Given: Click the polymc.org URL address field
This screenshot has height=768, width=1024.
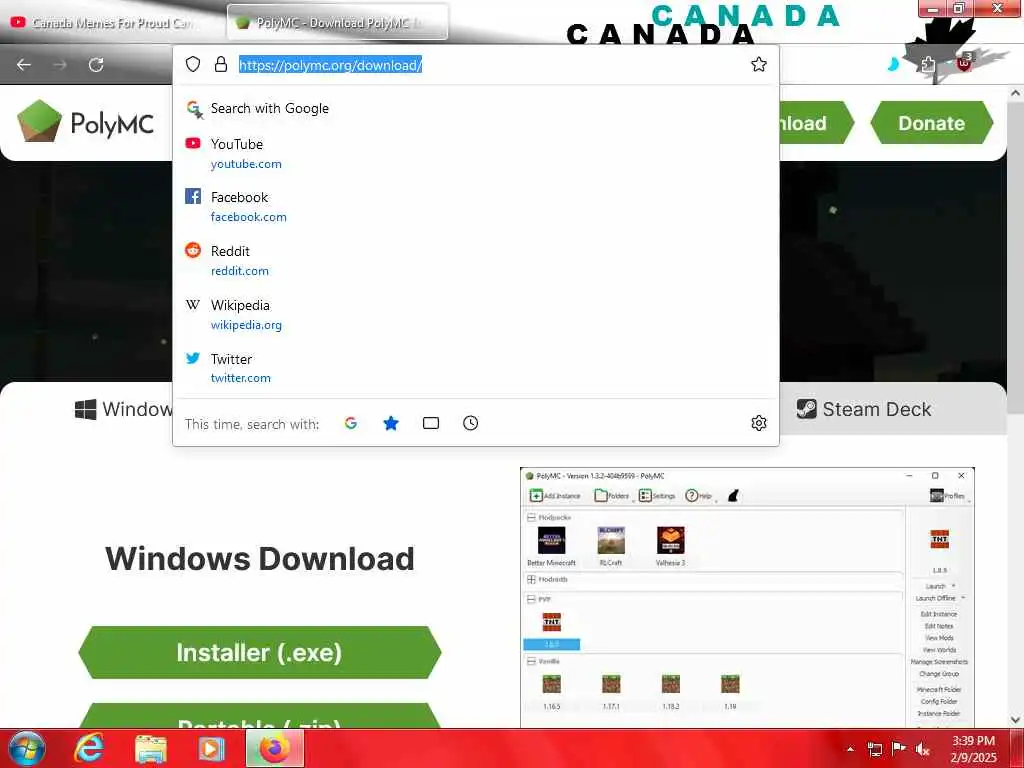Looking at the screenshot, I should coord(330,65).
